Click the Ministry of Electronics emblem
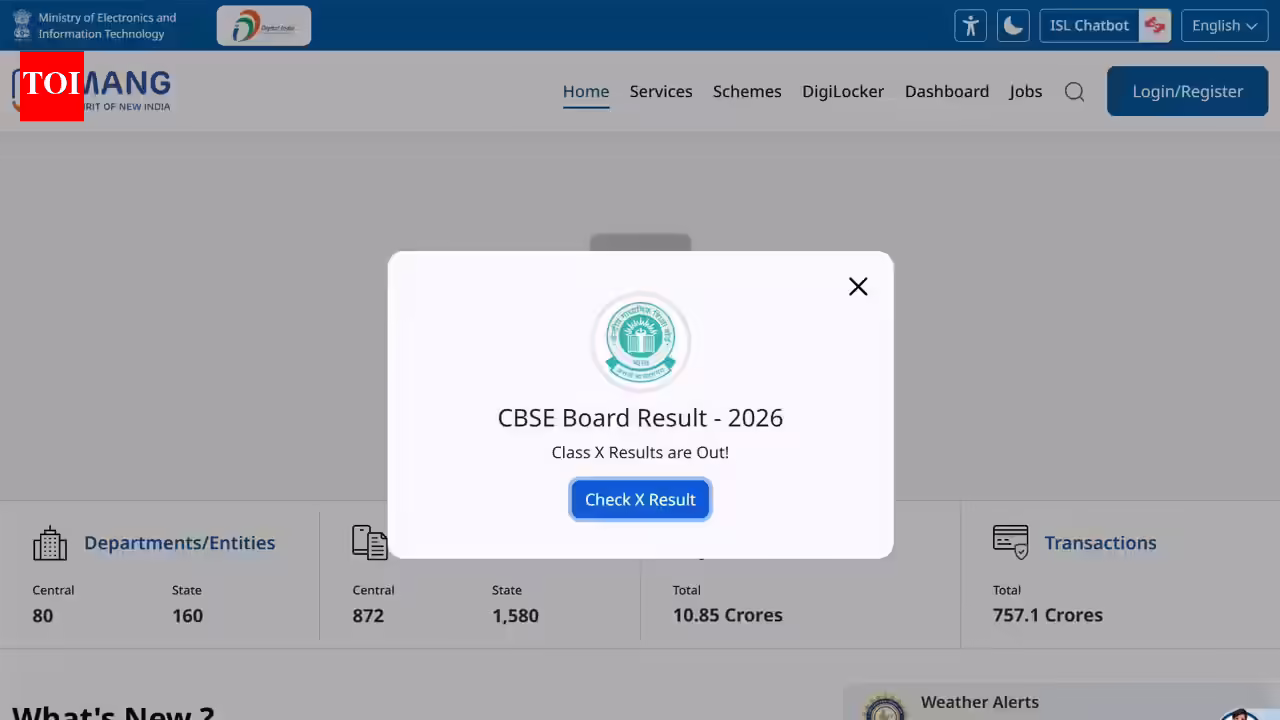1280x720 pixels. tap(22, 25)
